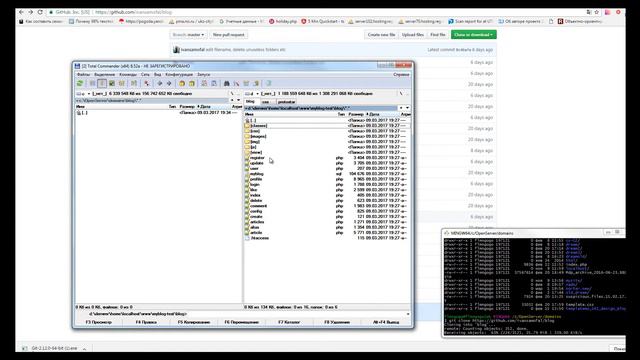
Task: Select the full details view icon
Action: click(x=102, y=83)
